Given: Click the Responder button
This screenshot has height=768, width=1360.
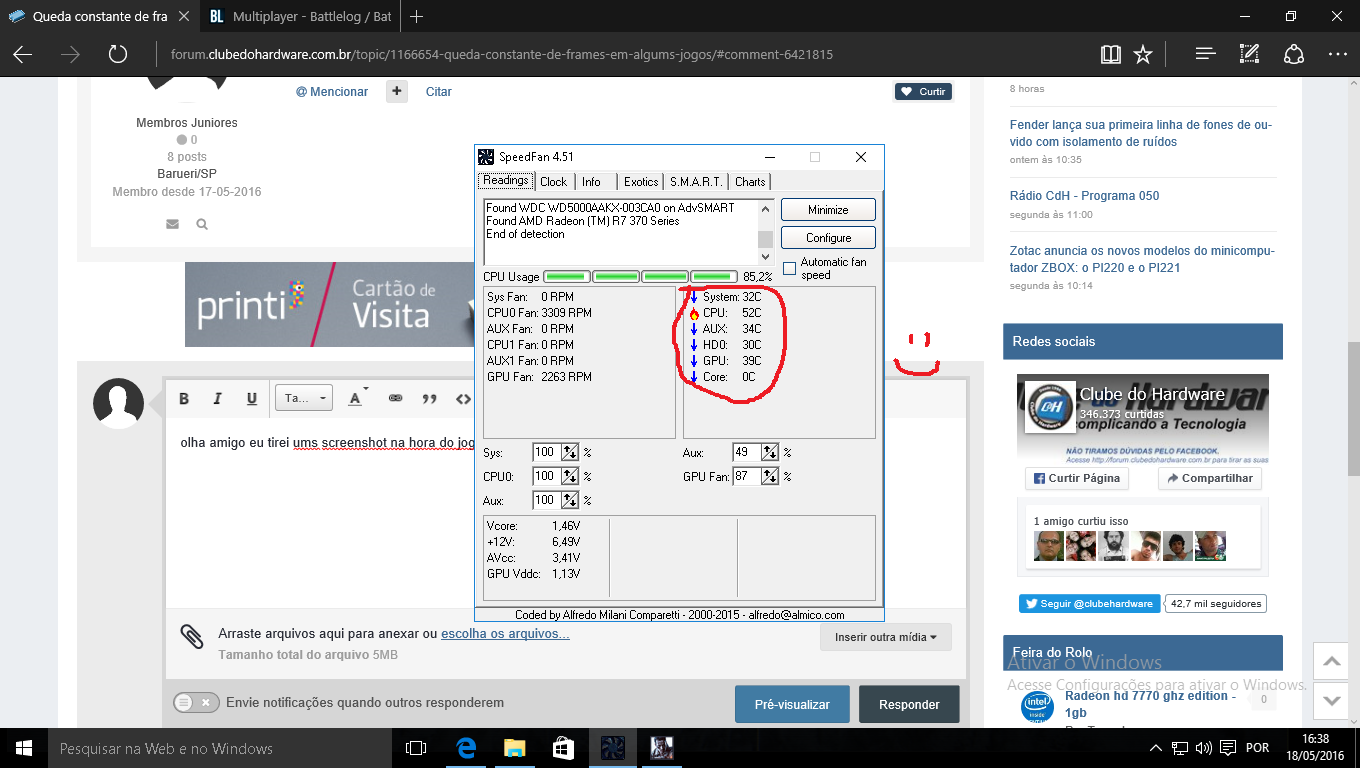Looking at the screenshot, I should pyautogui.click(x=909, y=704).
